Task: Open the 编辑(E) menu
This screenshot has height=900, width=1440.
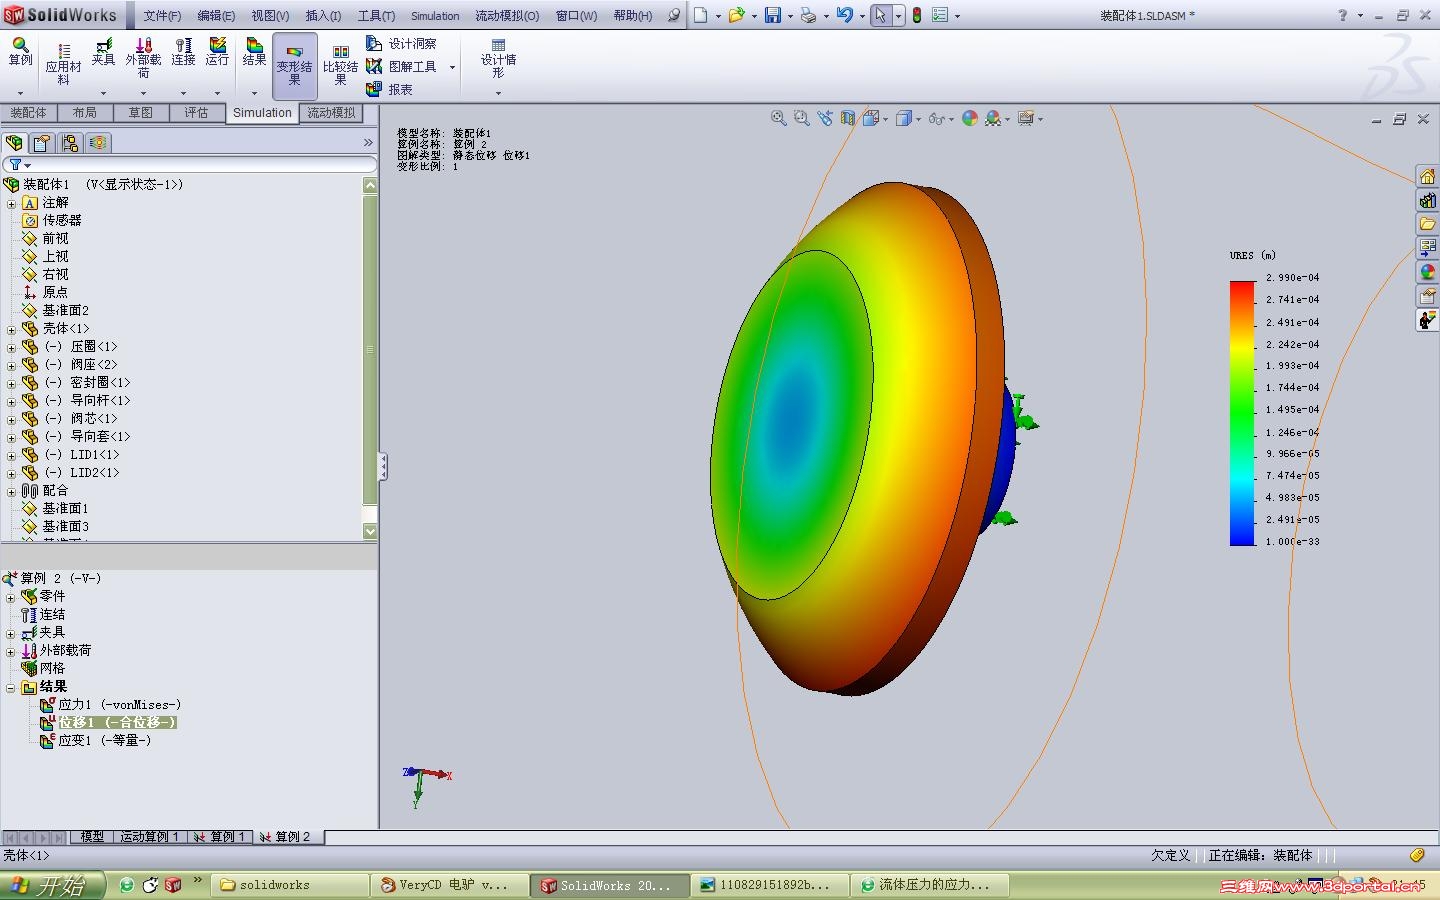Action: [x=216, y=16]
